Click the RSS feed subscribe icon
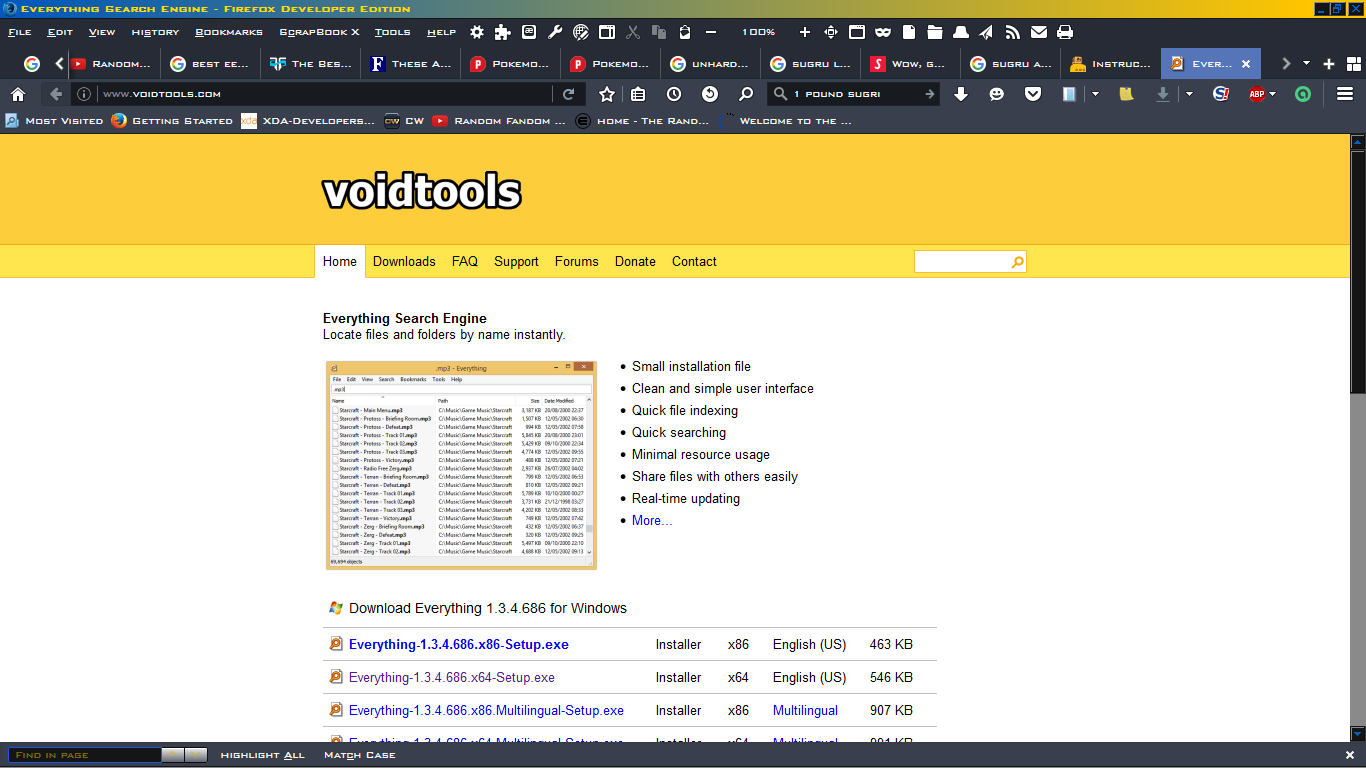 click(1013, 32)
